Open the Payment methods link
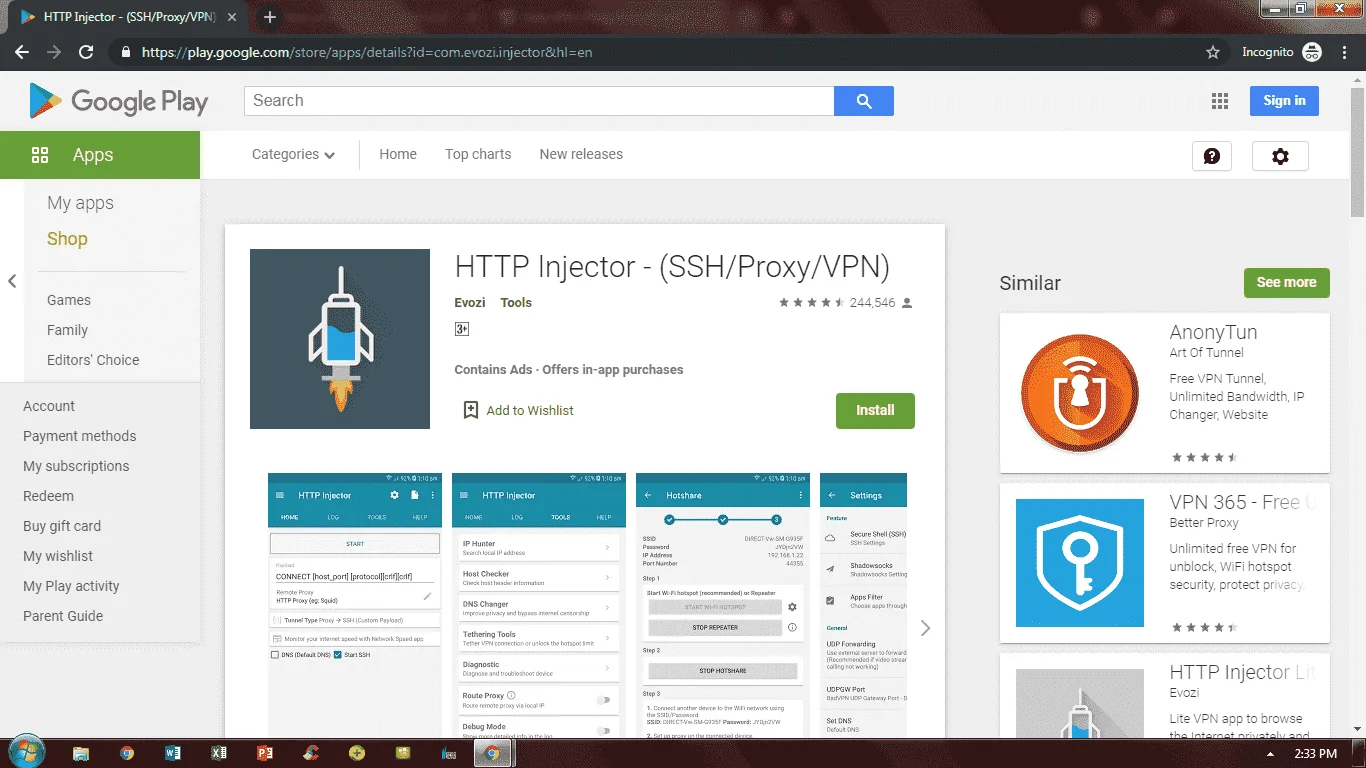Image resolution: width=1366 pixels, height=768 pixels. (80, 436)
